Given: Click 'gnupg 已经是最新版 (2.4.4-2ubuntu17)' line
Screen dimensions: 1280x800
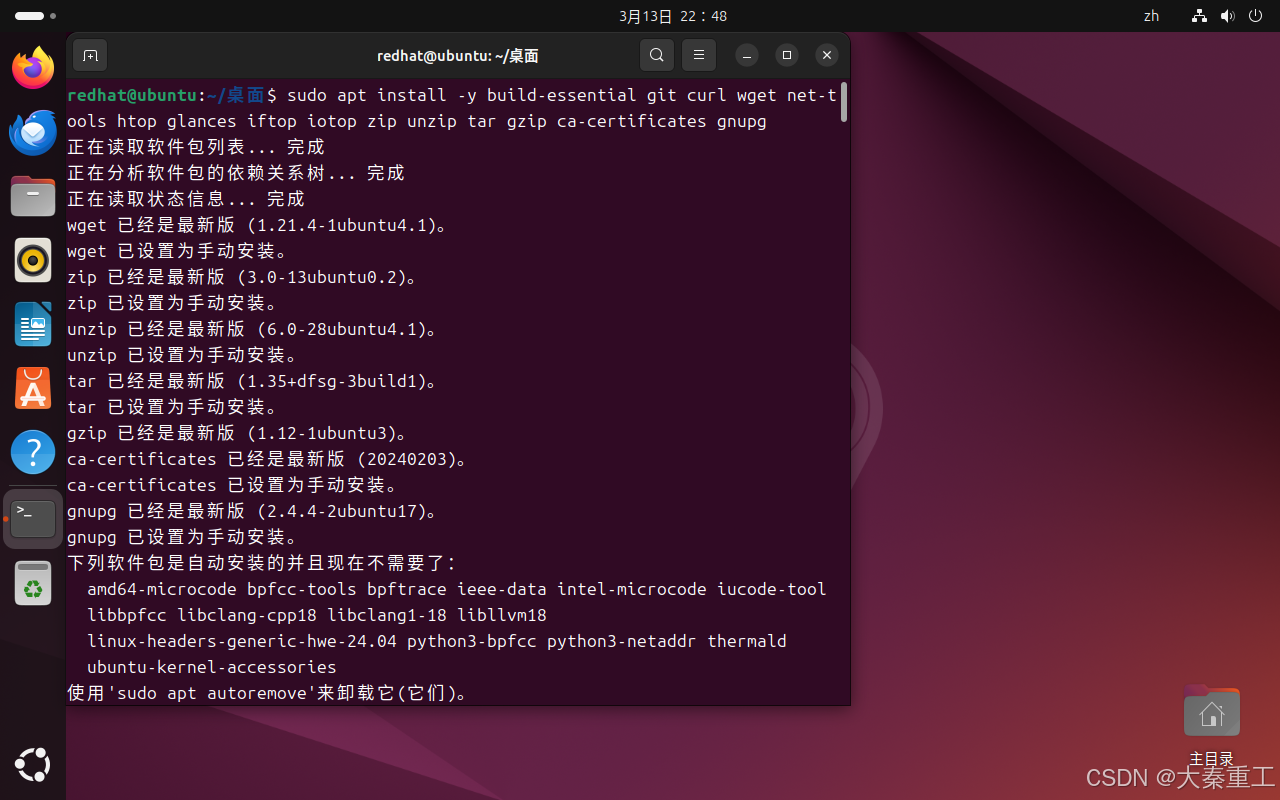Looking at the screenshot, I should coord(251,511).
